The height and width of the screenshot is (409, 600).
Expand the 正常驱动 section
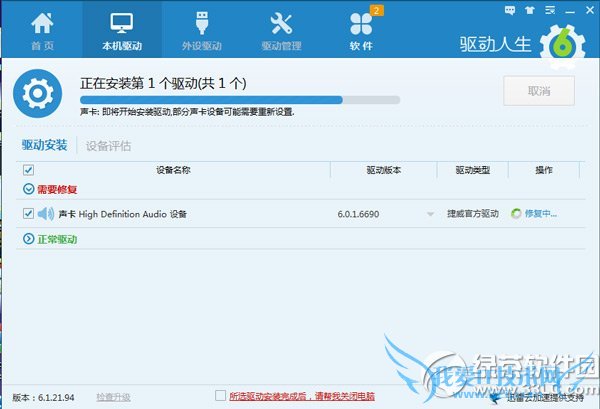point(29,239)
